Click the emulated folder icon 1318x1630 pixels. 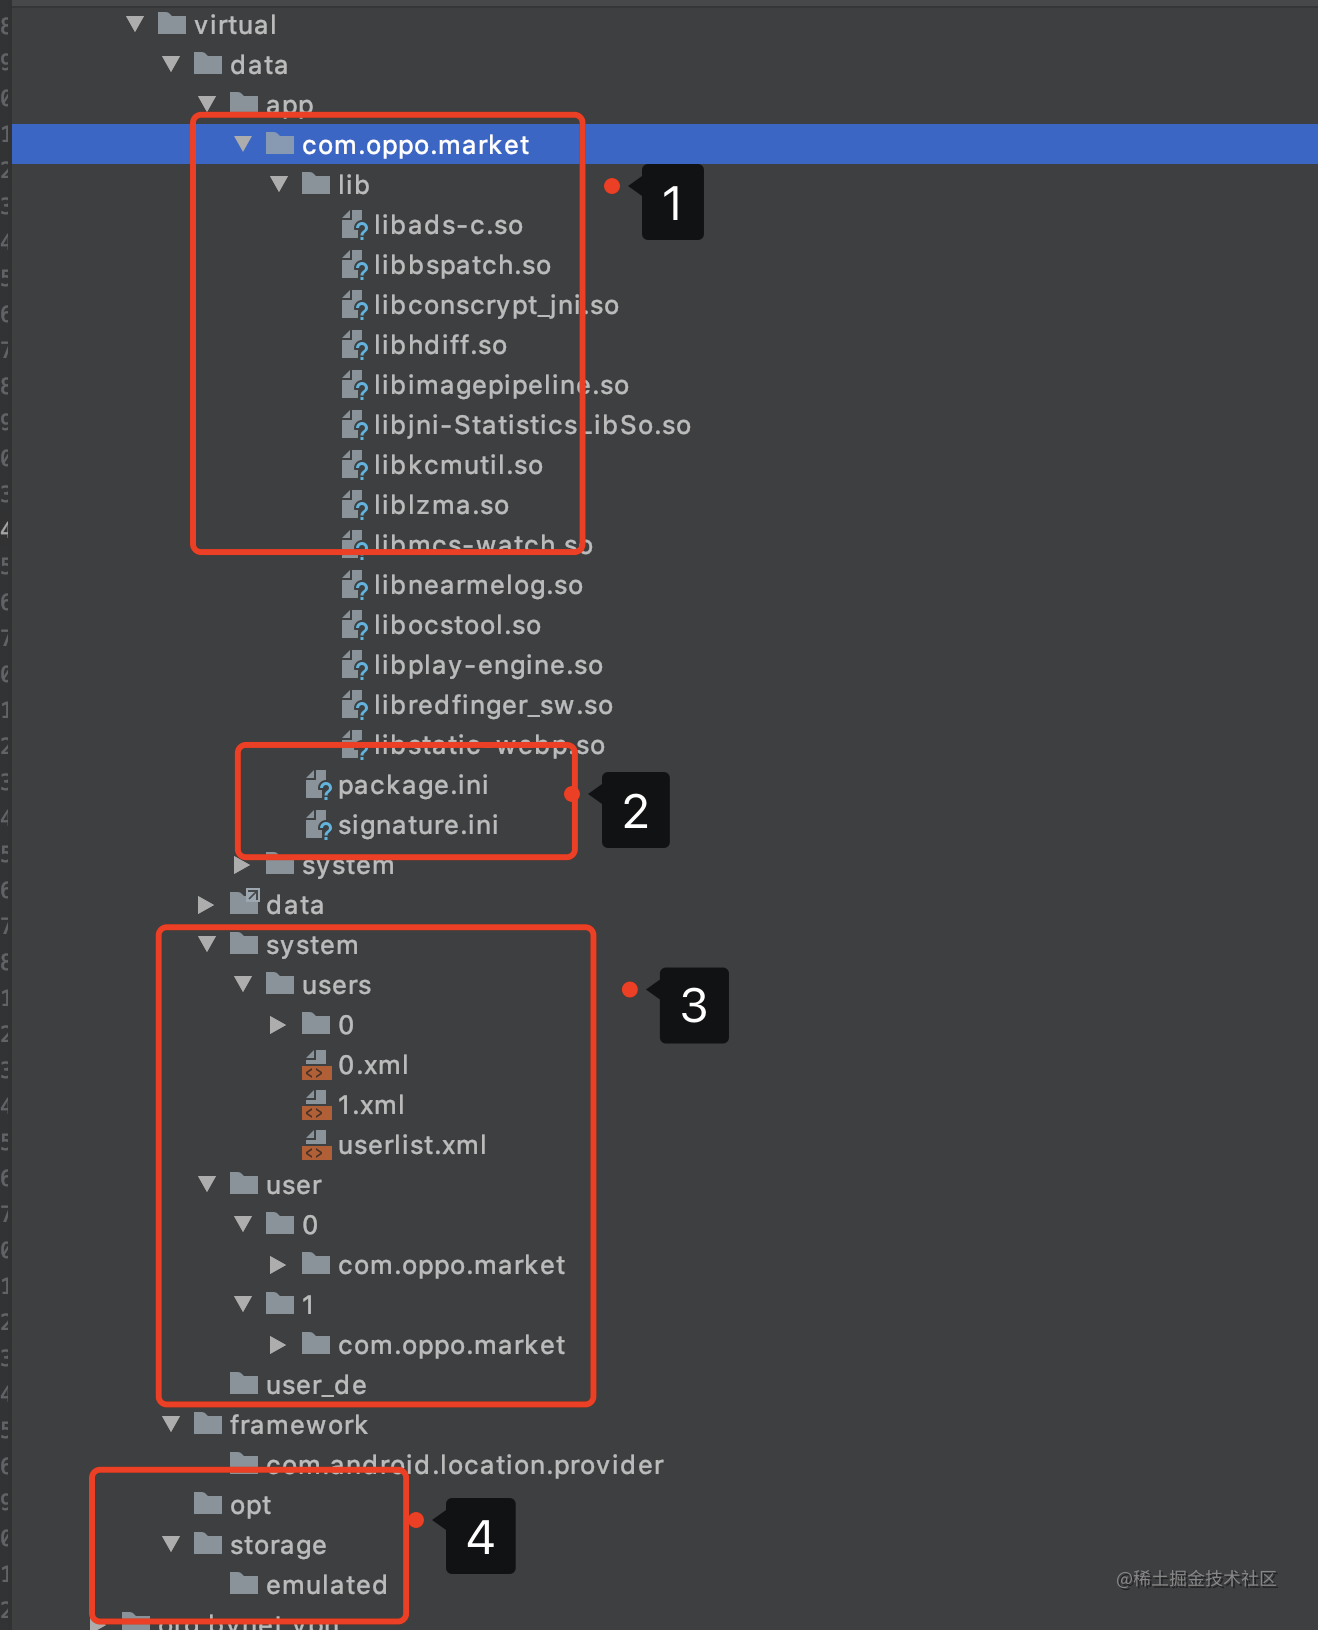click(x=244, y=1584)
